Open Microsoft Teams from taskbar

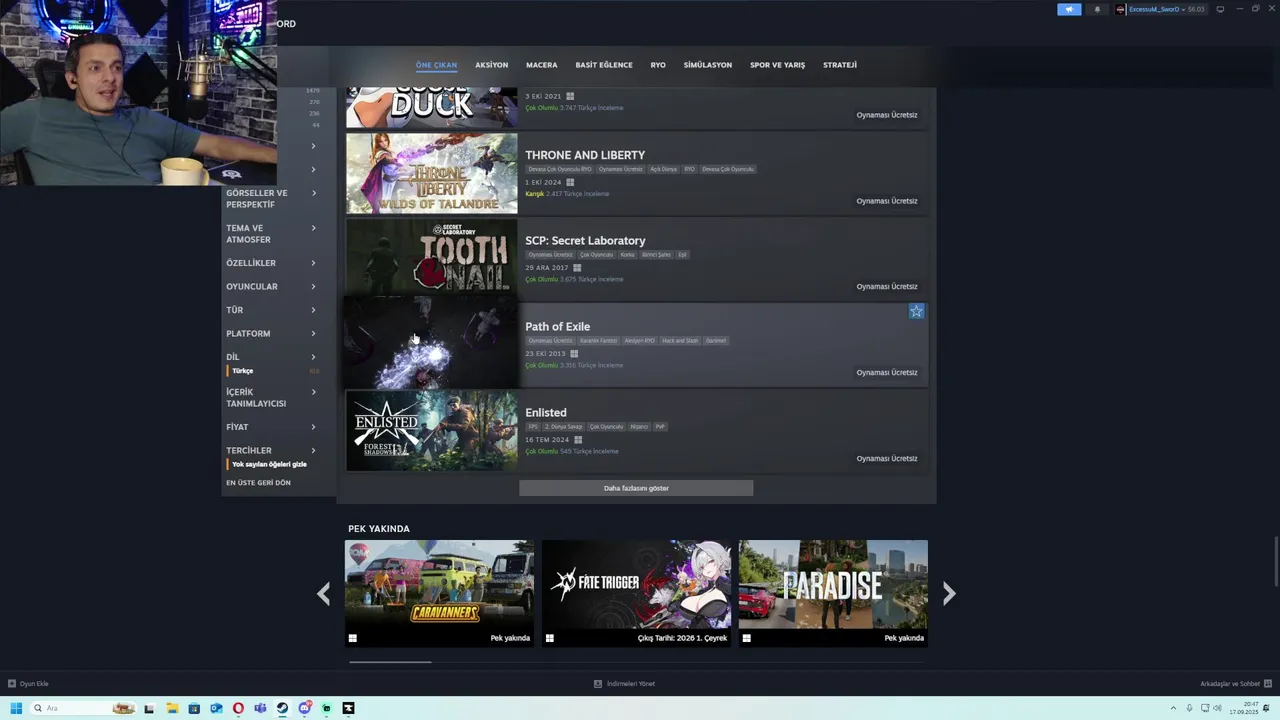click(x=260, y=708)
